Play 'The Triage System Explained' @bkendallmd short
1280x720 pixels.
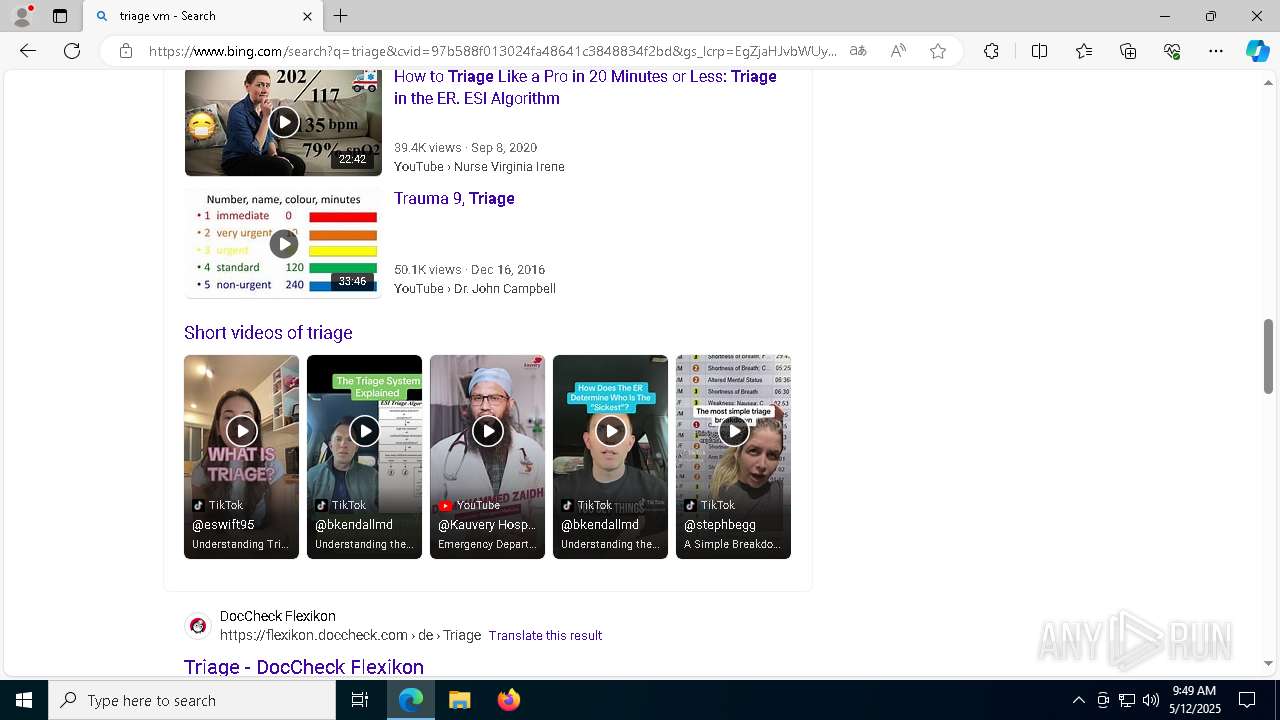coord(364,456)
